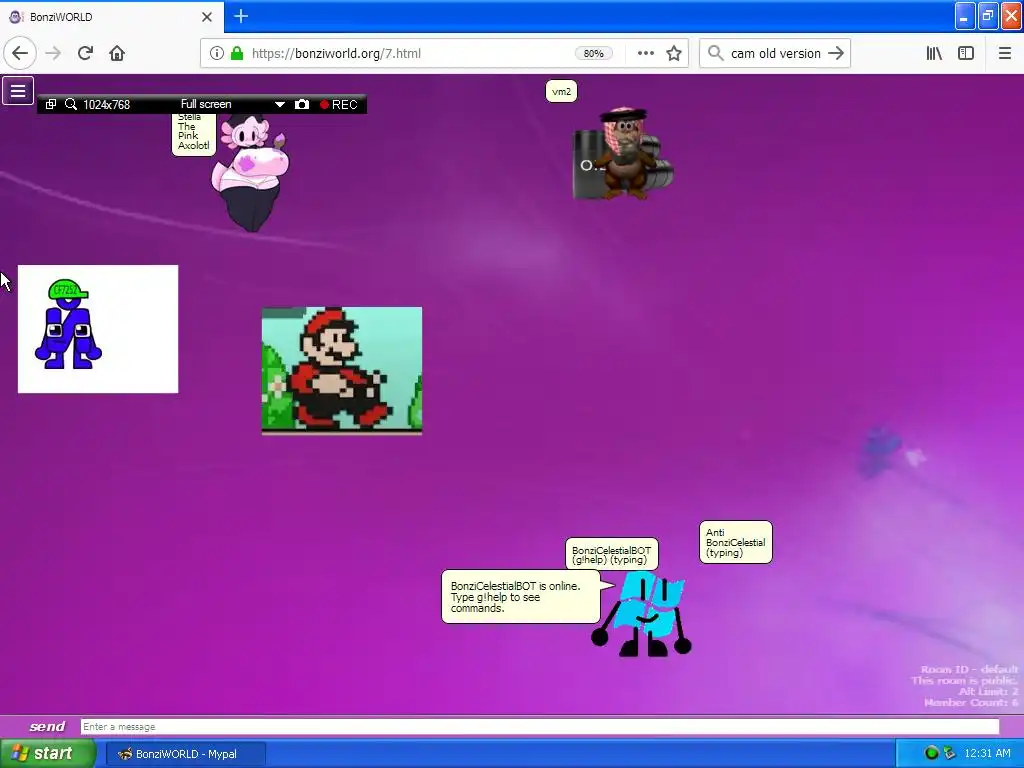Click the 1024x768 resolution label

click(106, 104)
